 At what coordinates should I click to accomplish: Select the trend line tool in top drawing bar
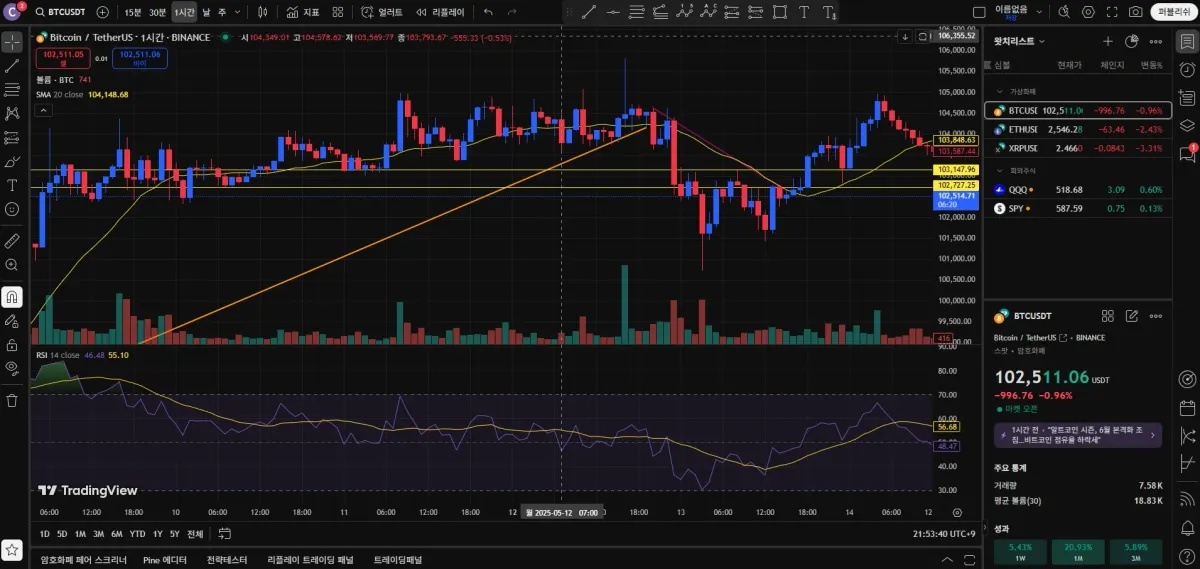(x=589, y=12)
